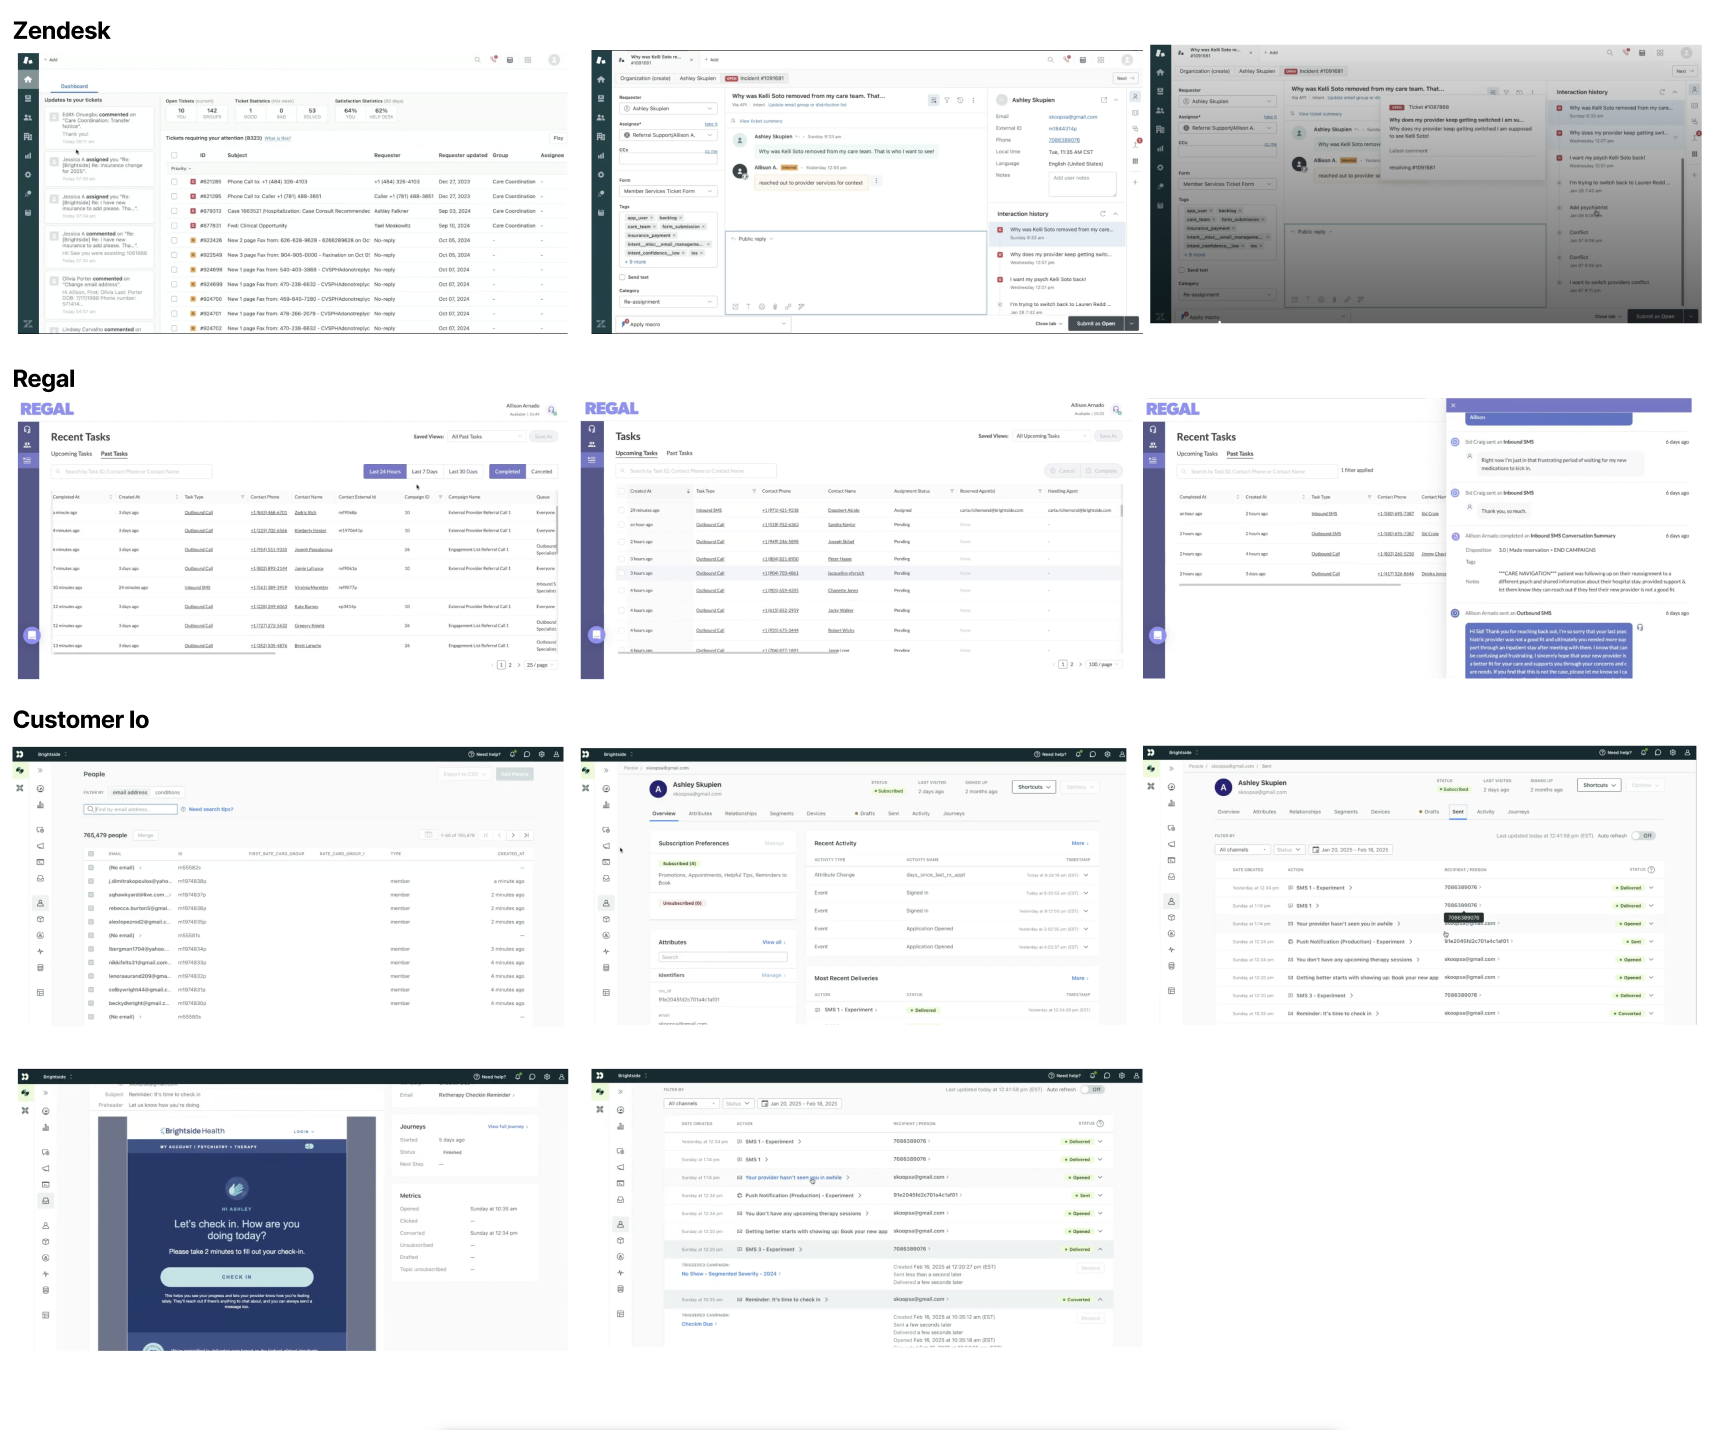Image resolution: width=1726 pixels, height=1430 pixels.
Task: Open user context icon in undimmed Zendesk apps bar
Action: (1135, 97)
